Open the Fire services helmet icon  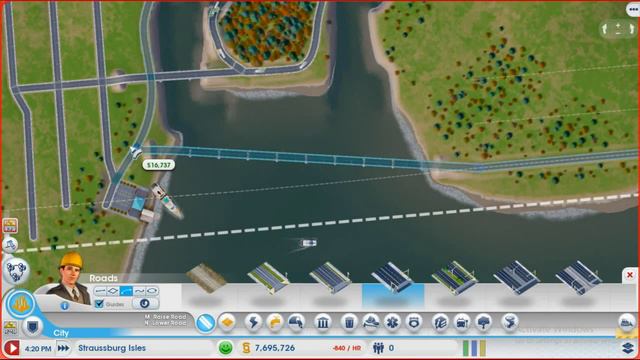pos(371,322)
